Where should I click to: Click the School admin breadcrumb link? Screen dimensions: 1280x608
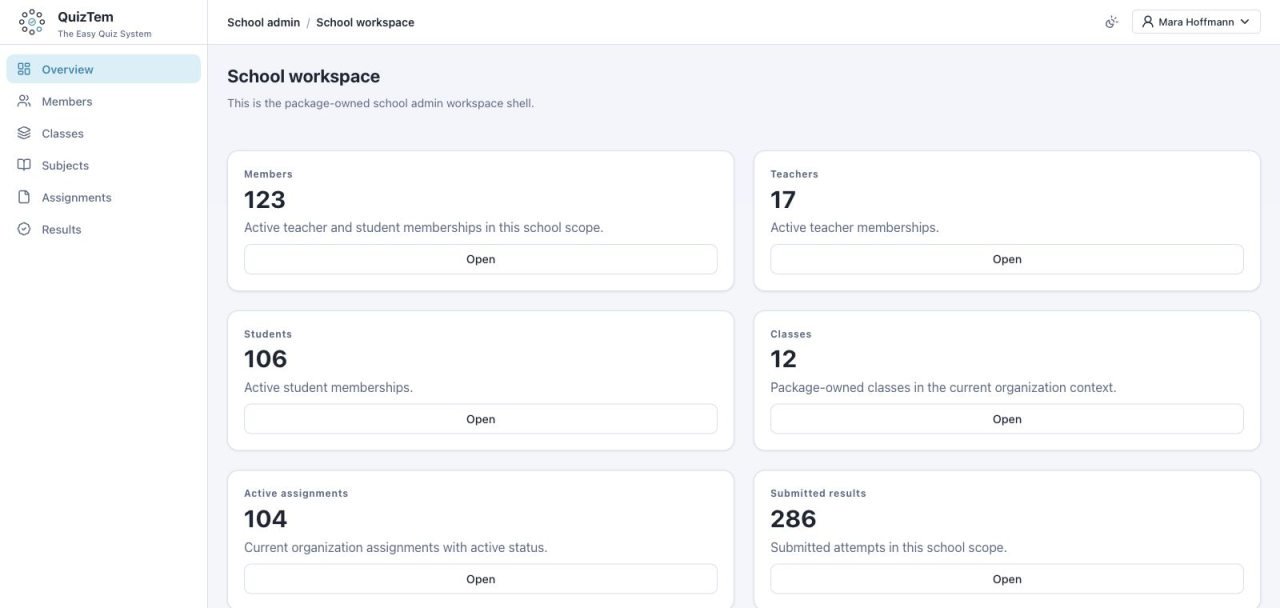coord(263,22)
